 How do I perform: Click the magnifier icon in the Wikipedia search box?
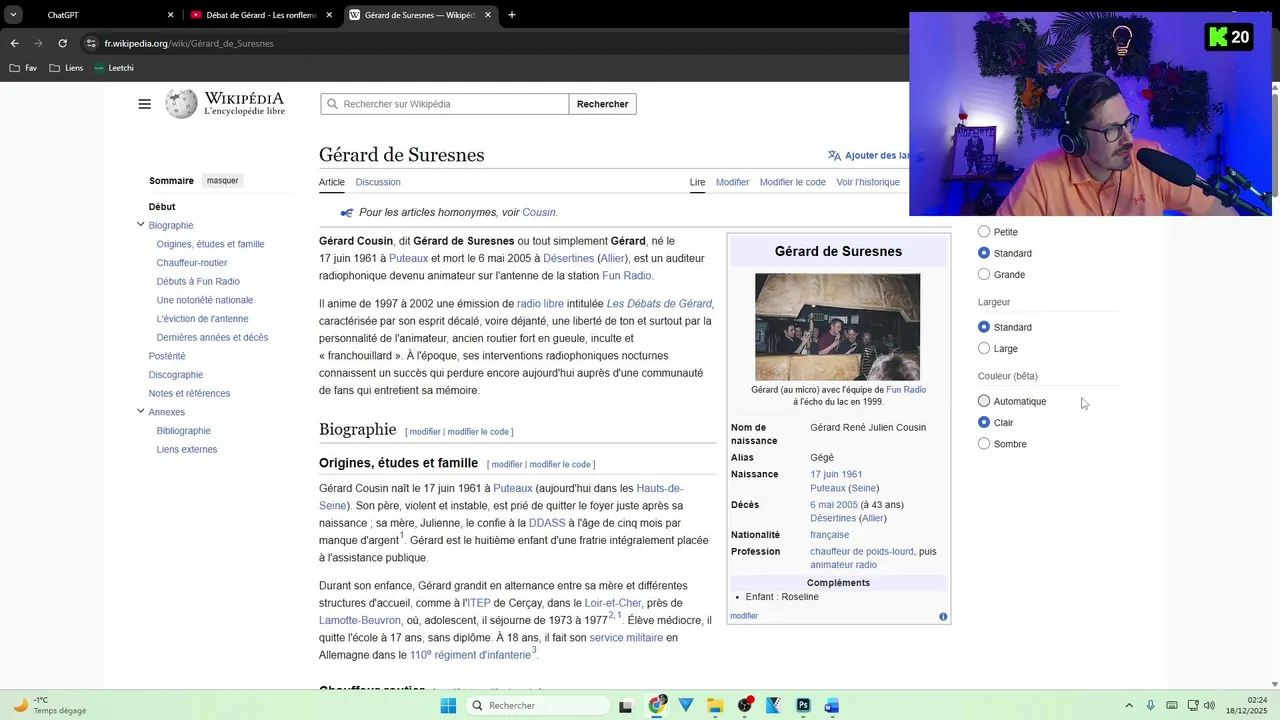(x=332, y=104)
